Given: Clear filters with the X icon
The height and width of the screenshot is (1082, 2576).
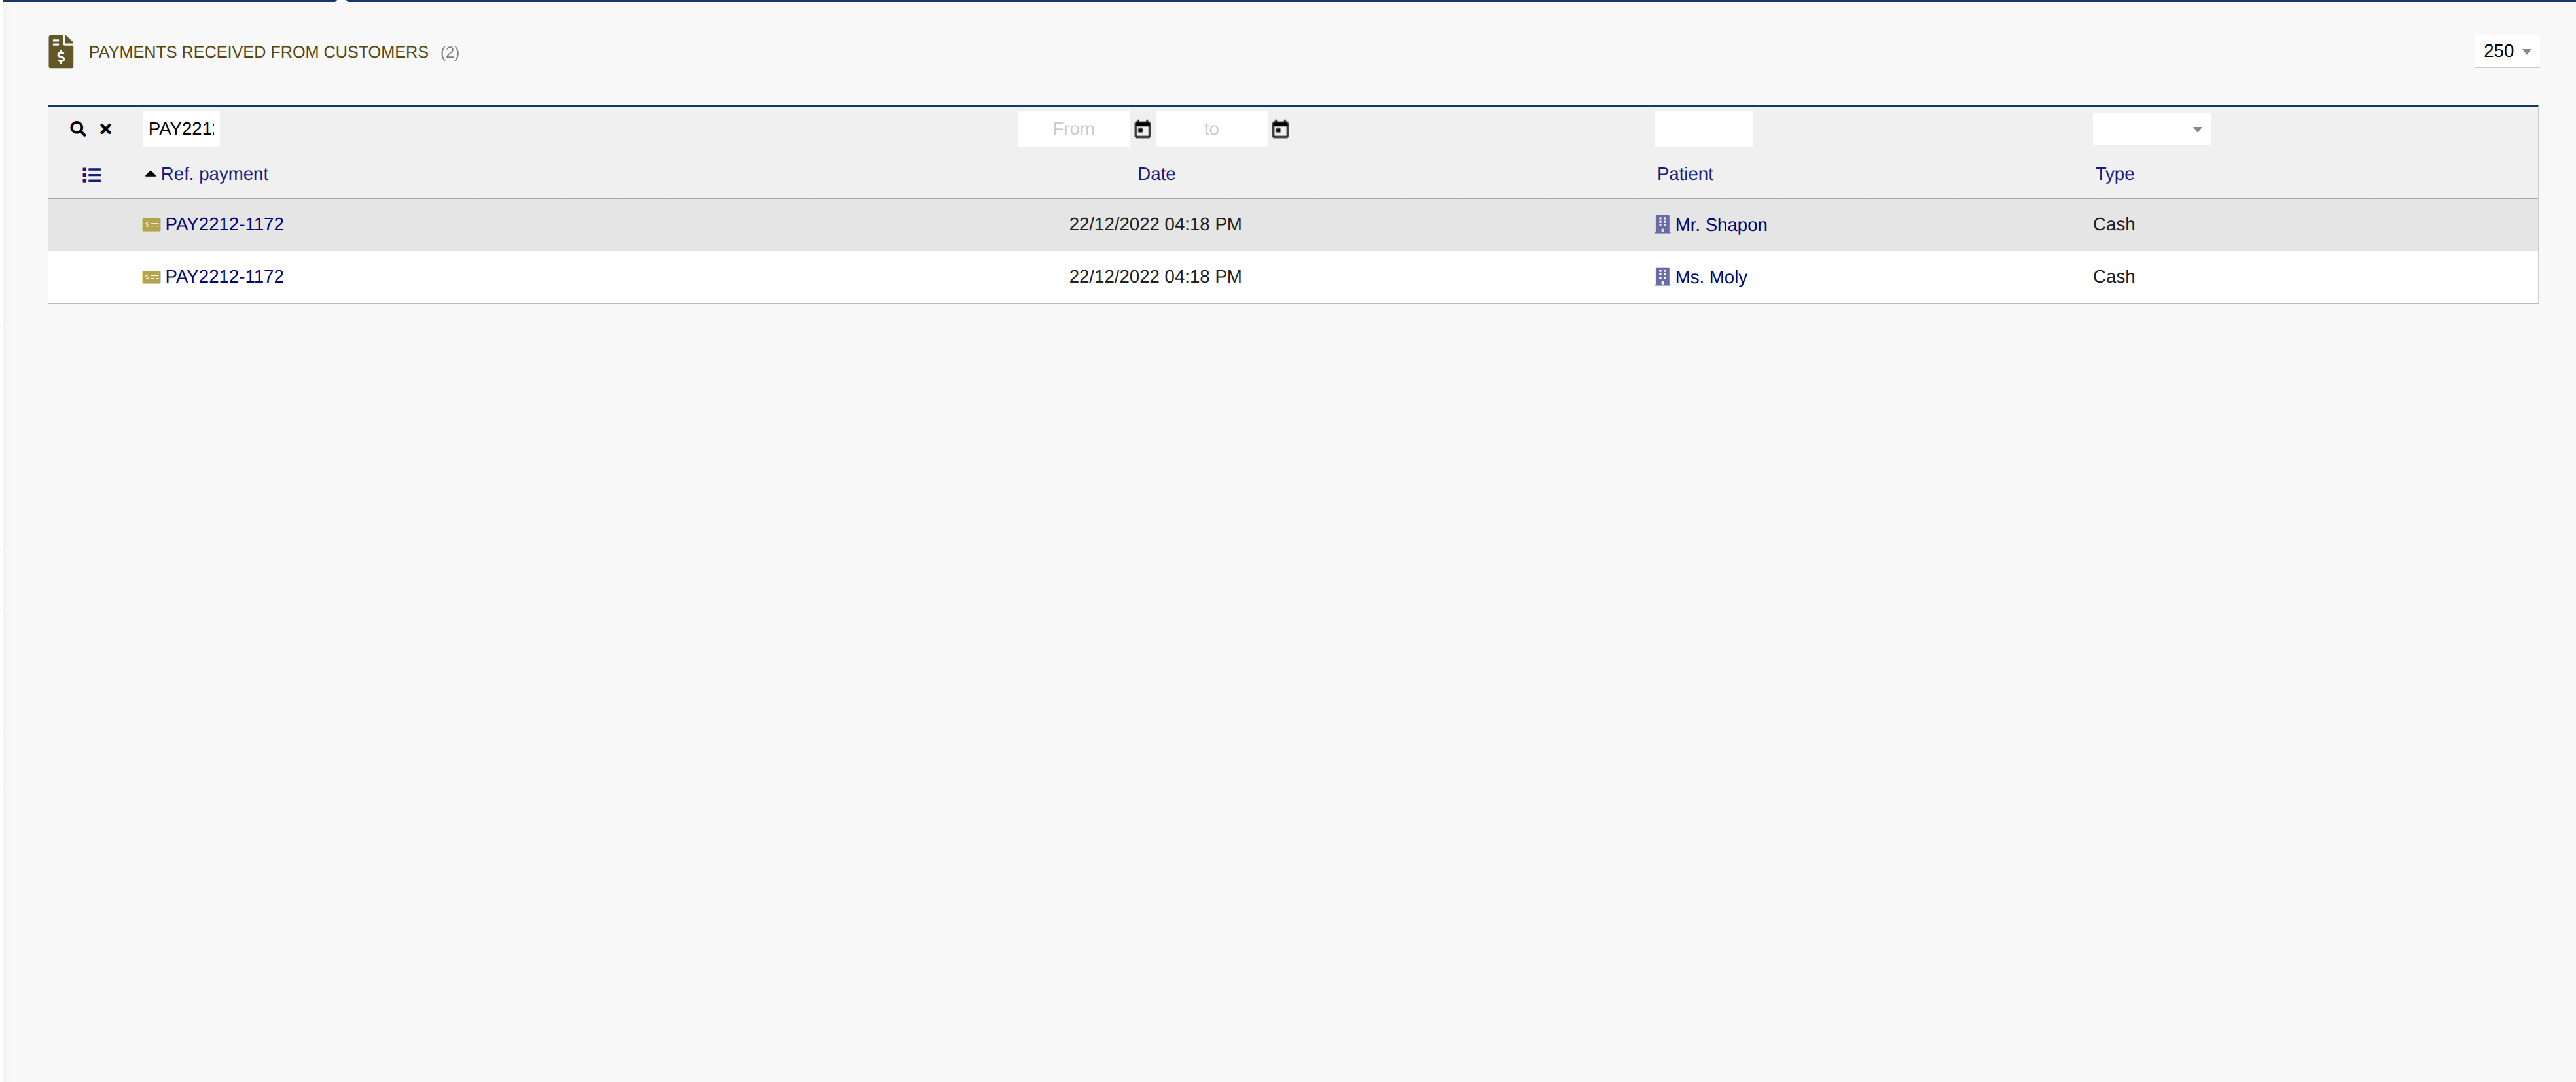Looking at the screenshot, I should [x=105, y=129].
